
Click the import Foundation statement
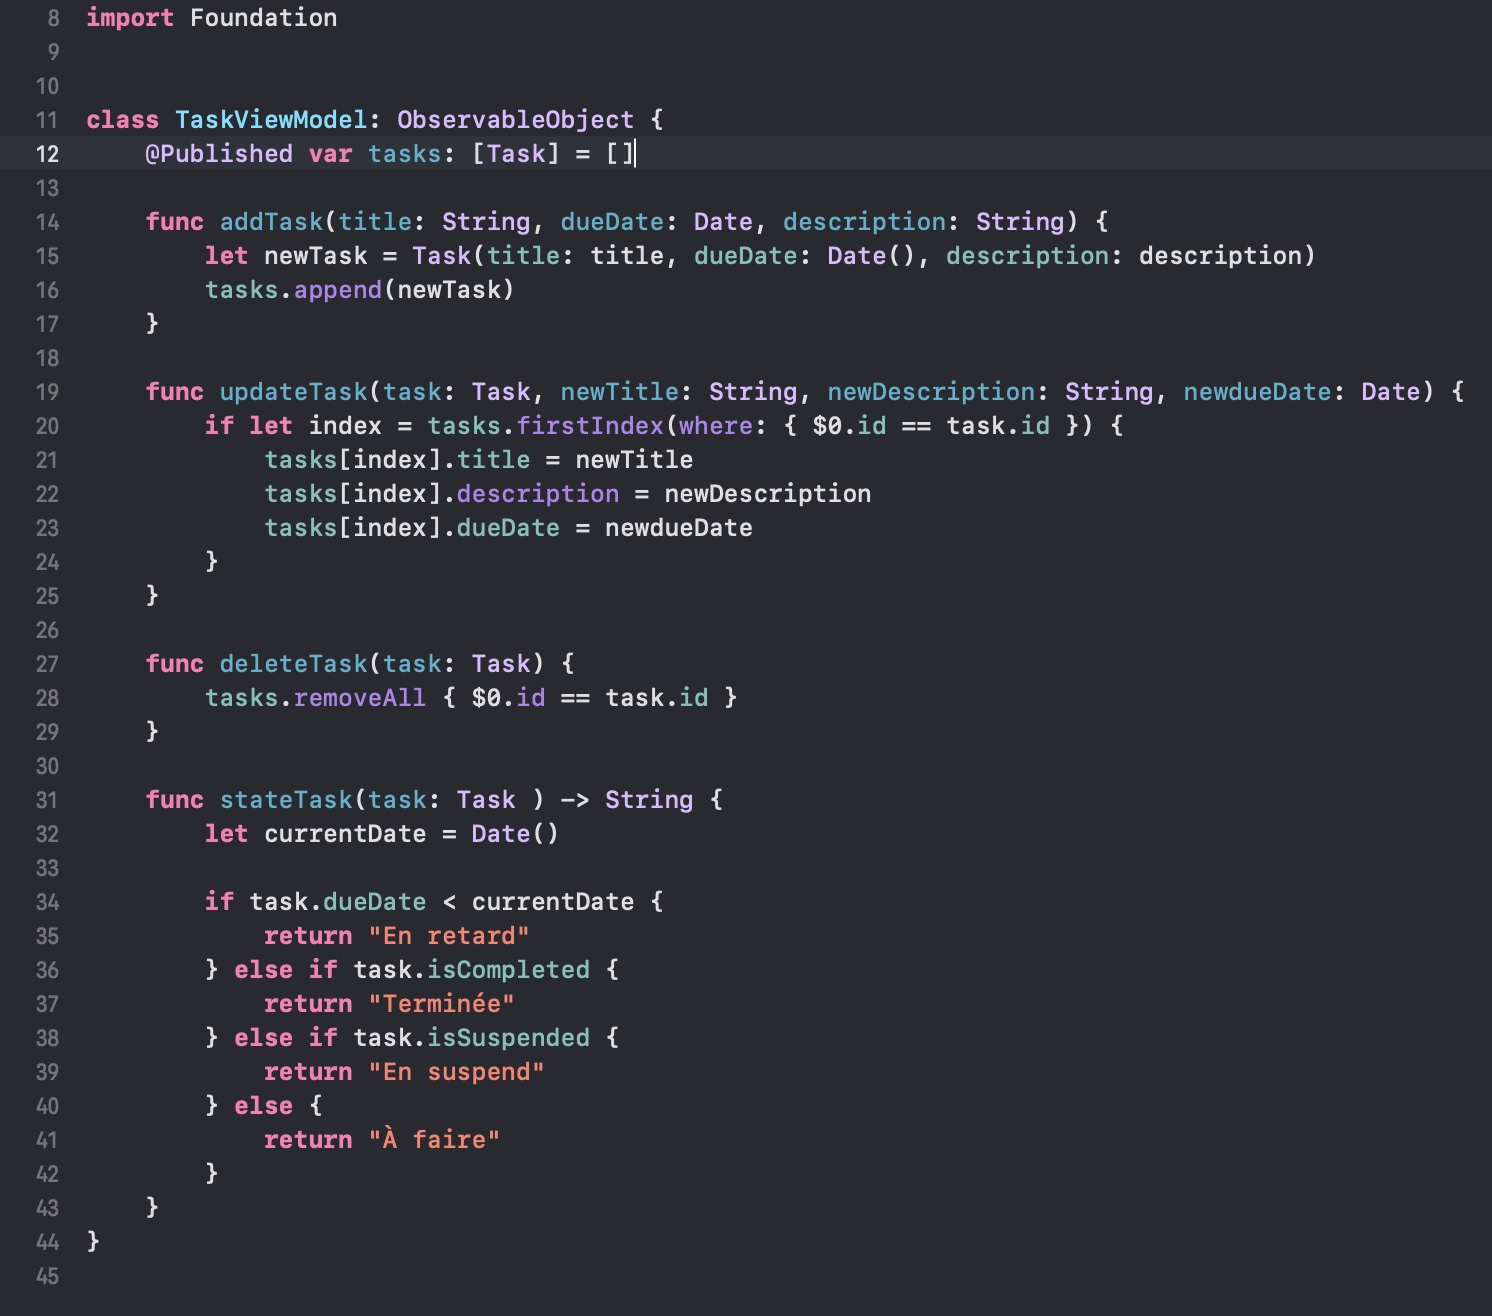pyautogui.click(x=210, y=17)
